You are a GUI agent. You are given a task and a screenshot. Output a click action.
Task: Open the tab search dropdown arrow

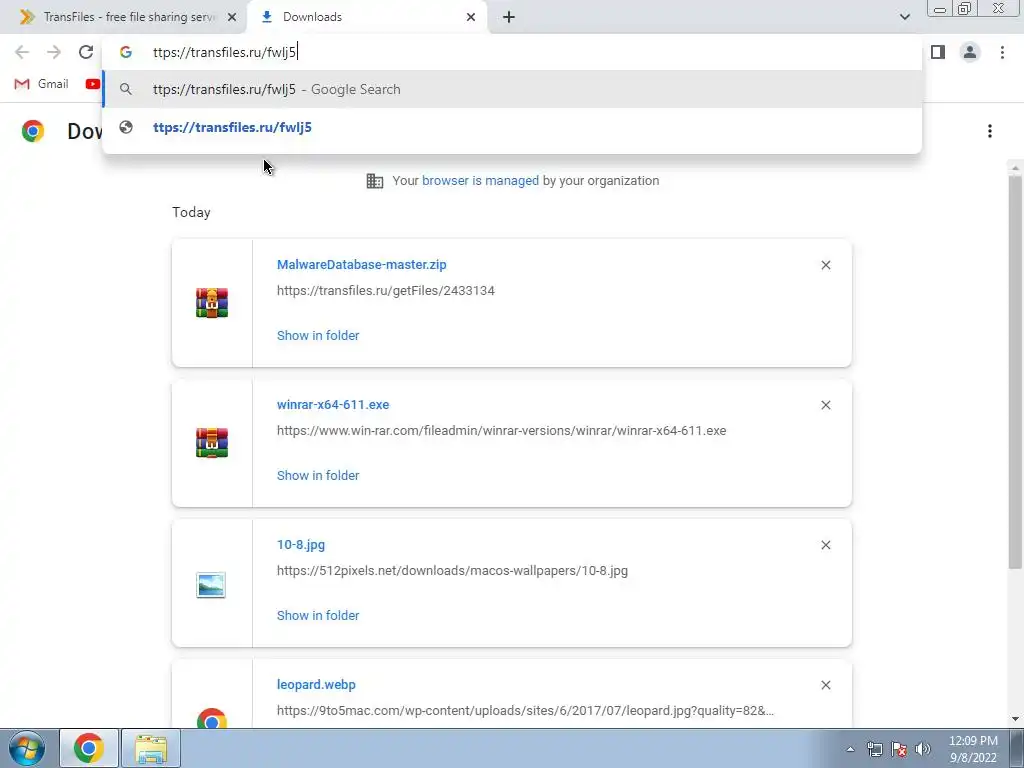904,17
